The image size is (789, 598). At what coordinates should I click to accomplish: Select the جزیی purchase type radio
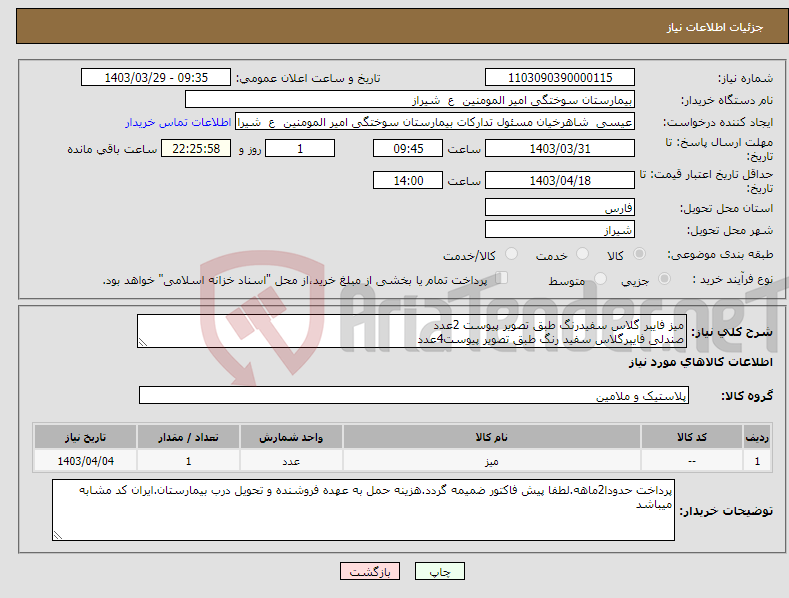point(665,278)
